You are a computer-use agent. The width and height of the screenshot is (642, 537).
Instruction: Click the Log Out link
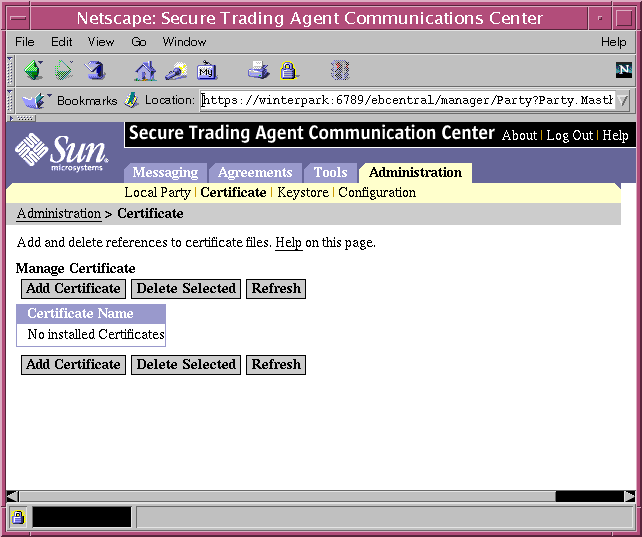pyautogui.click(x=570, y=135)
